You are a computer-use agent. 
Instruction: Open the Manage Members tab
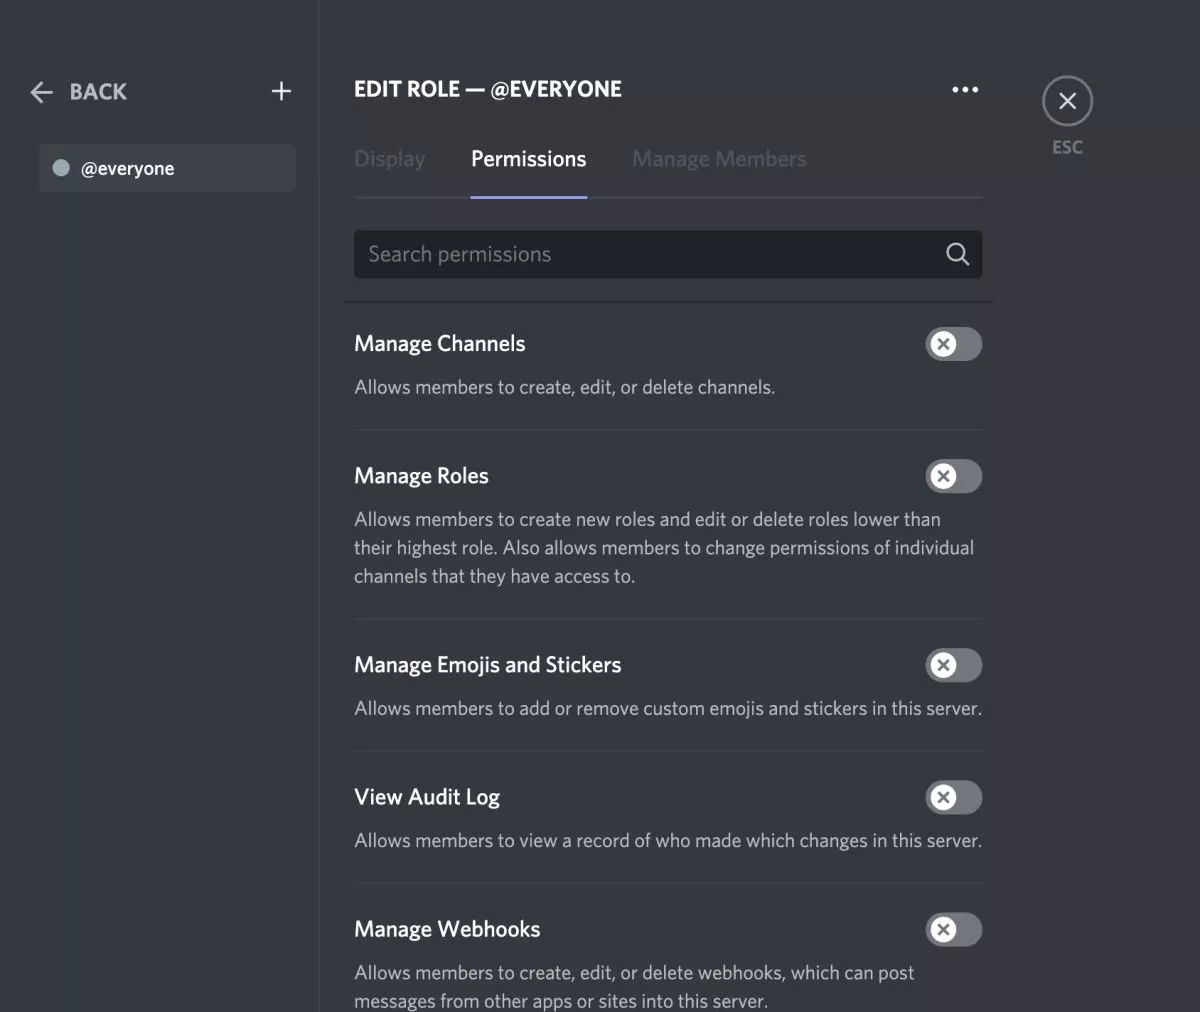click(719, 159)
